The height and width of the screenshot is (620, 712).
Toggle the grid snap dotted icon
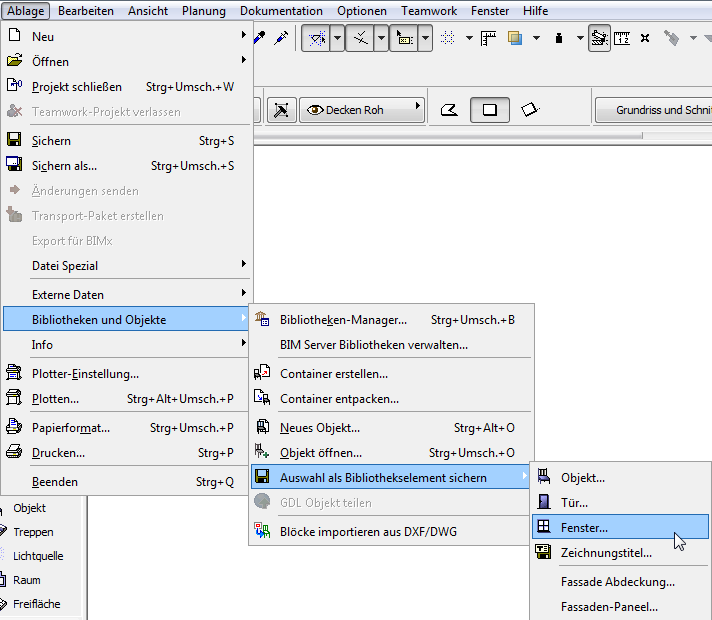448,38
